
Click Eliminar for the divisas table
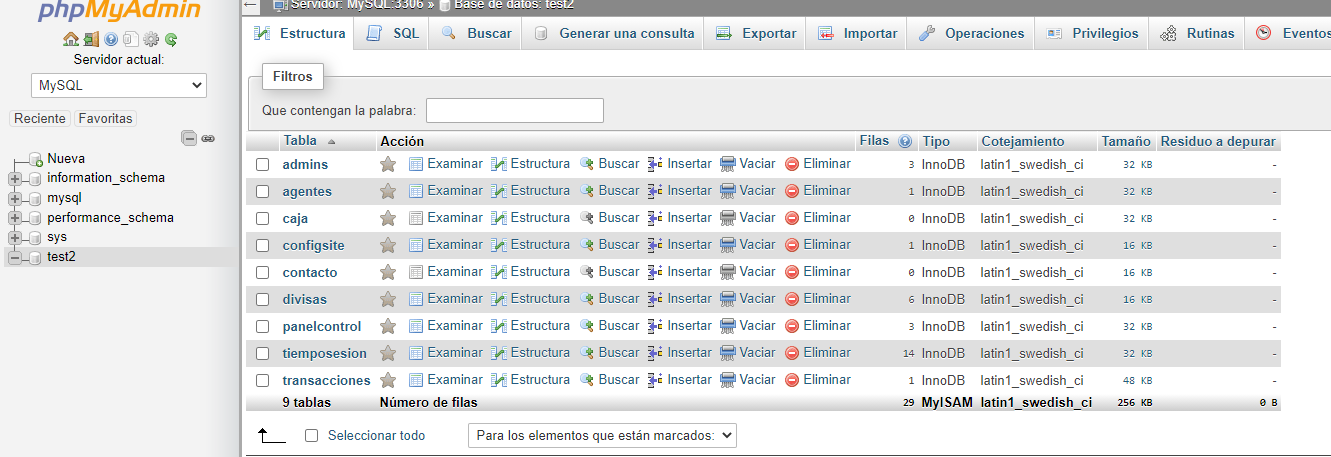[818, 298]
